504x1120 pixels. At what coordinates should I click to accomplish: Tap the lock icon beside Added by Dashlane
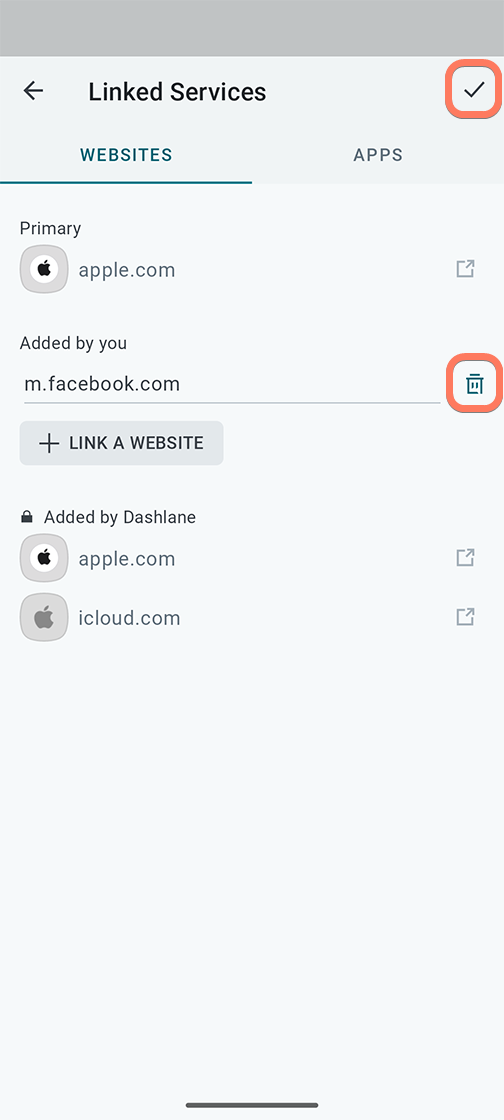[27, 516]
